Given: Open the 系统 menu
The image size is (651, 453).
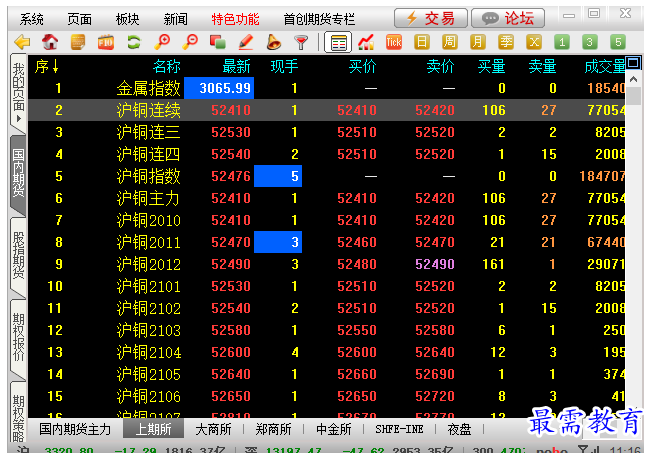Looking at the screenshot, I should pos(32,19).
